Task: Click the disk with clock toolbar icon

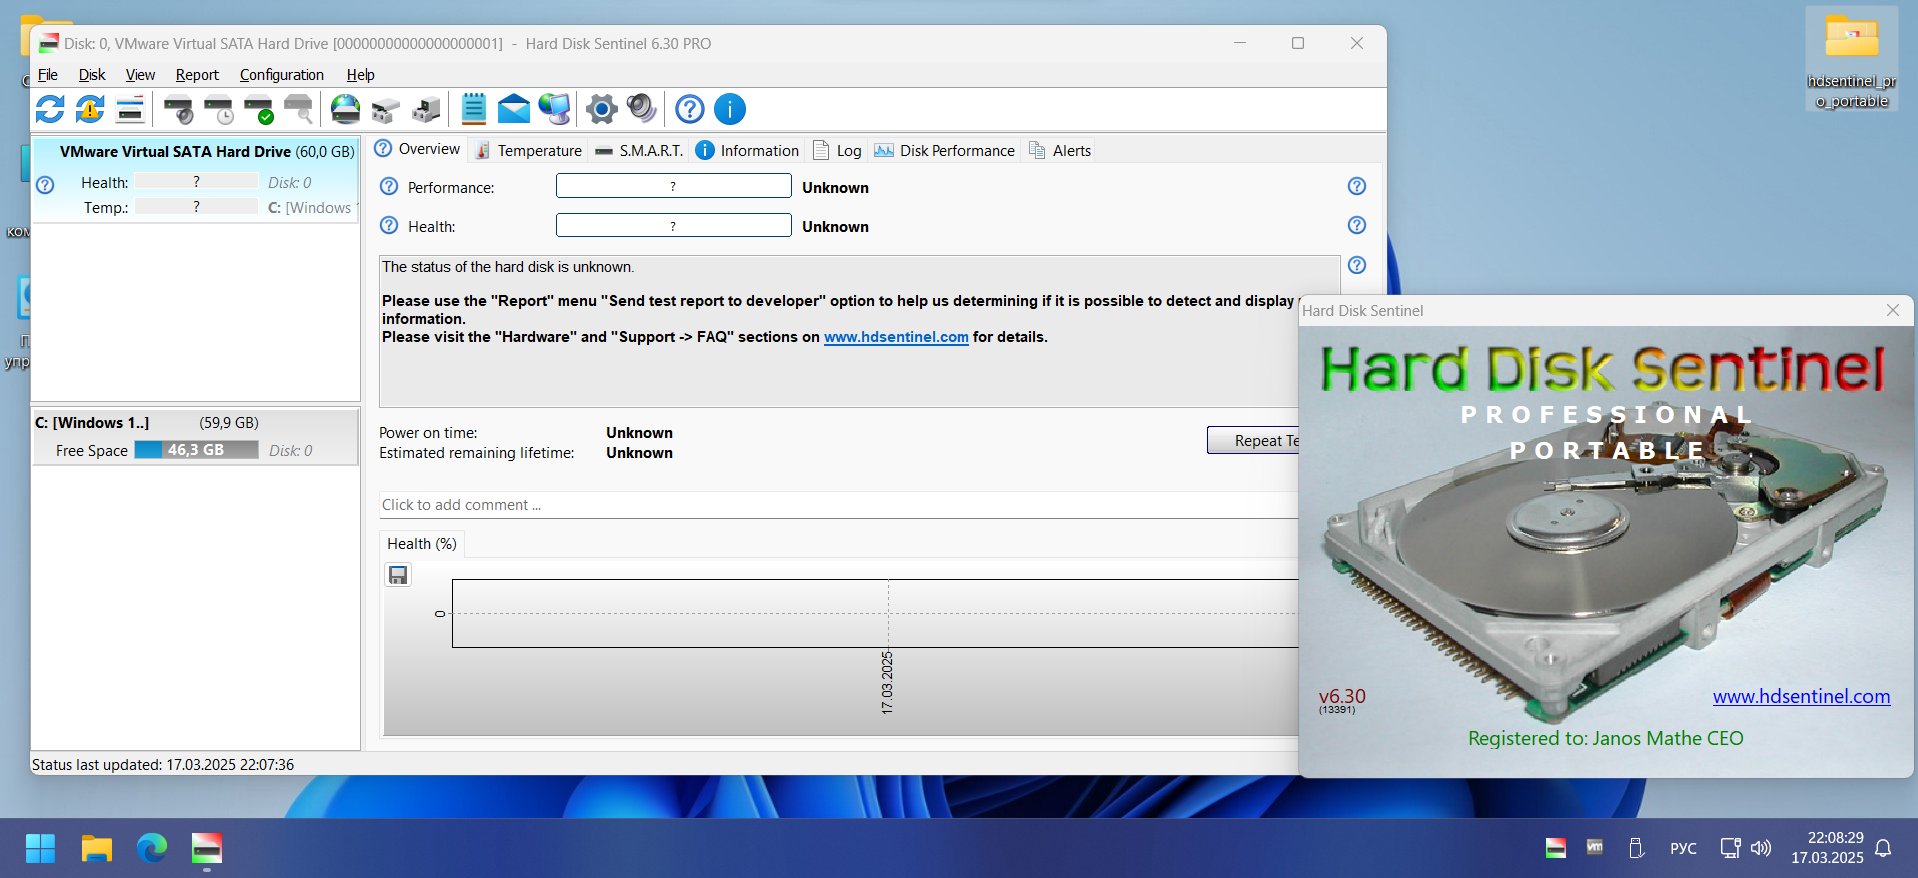Action: coord(218,109)
